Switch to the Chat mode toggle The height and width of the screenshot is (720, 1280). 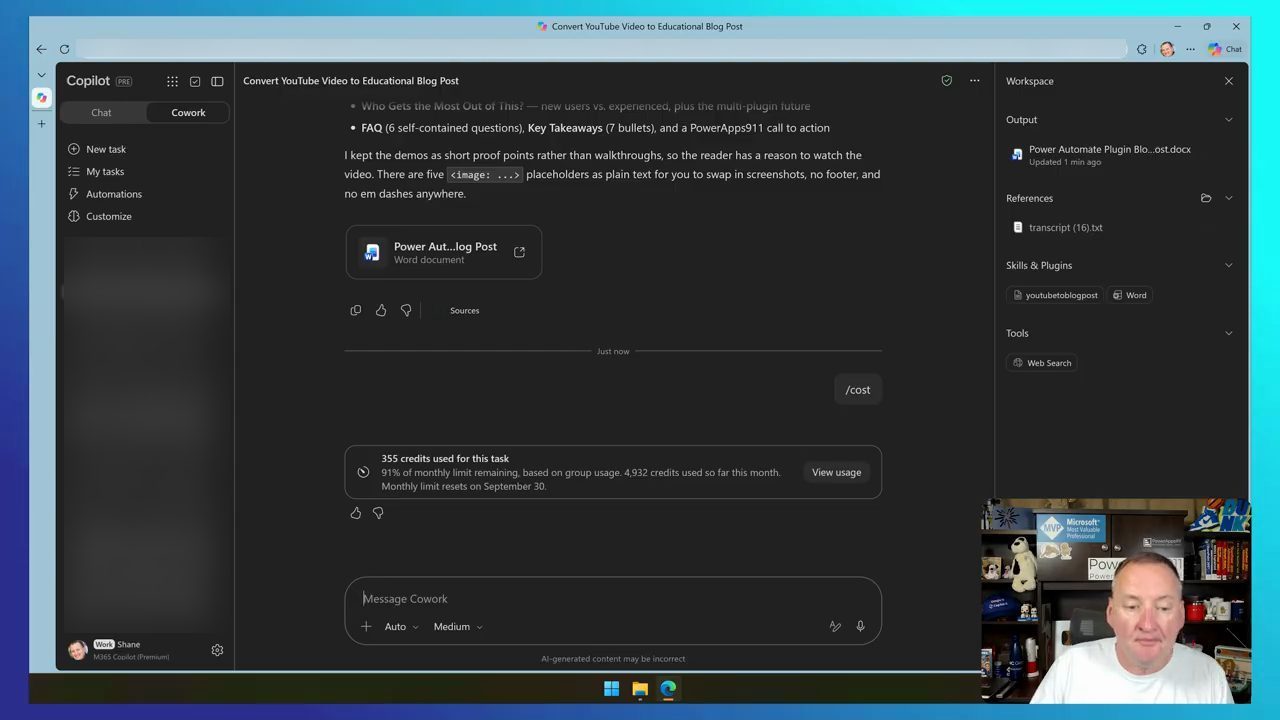(102, 113)
